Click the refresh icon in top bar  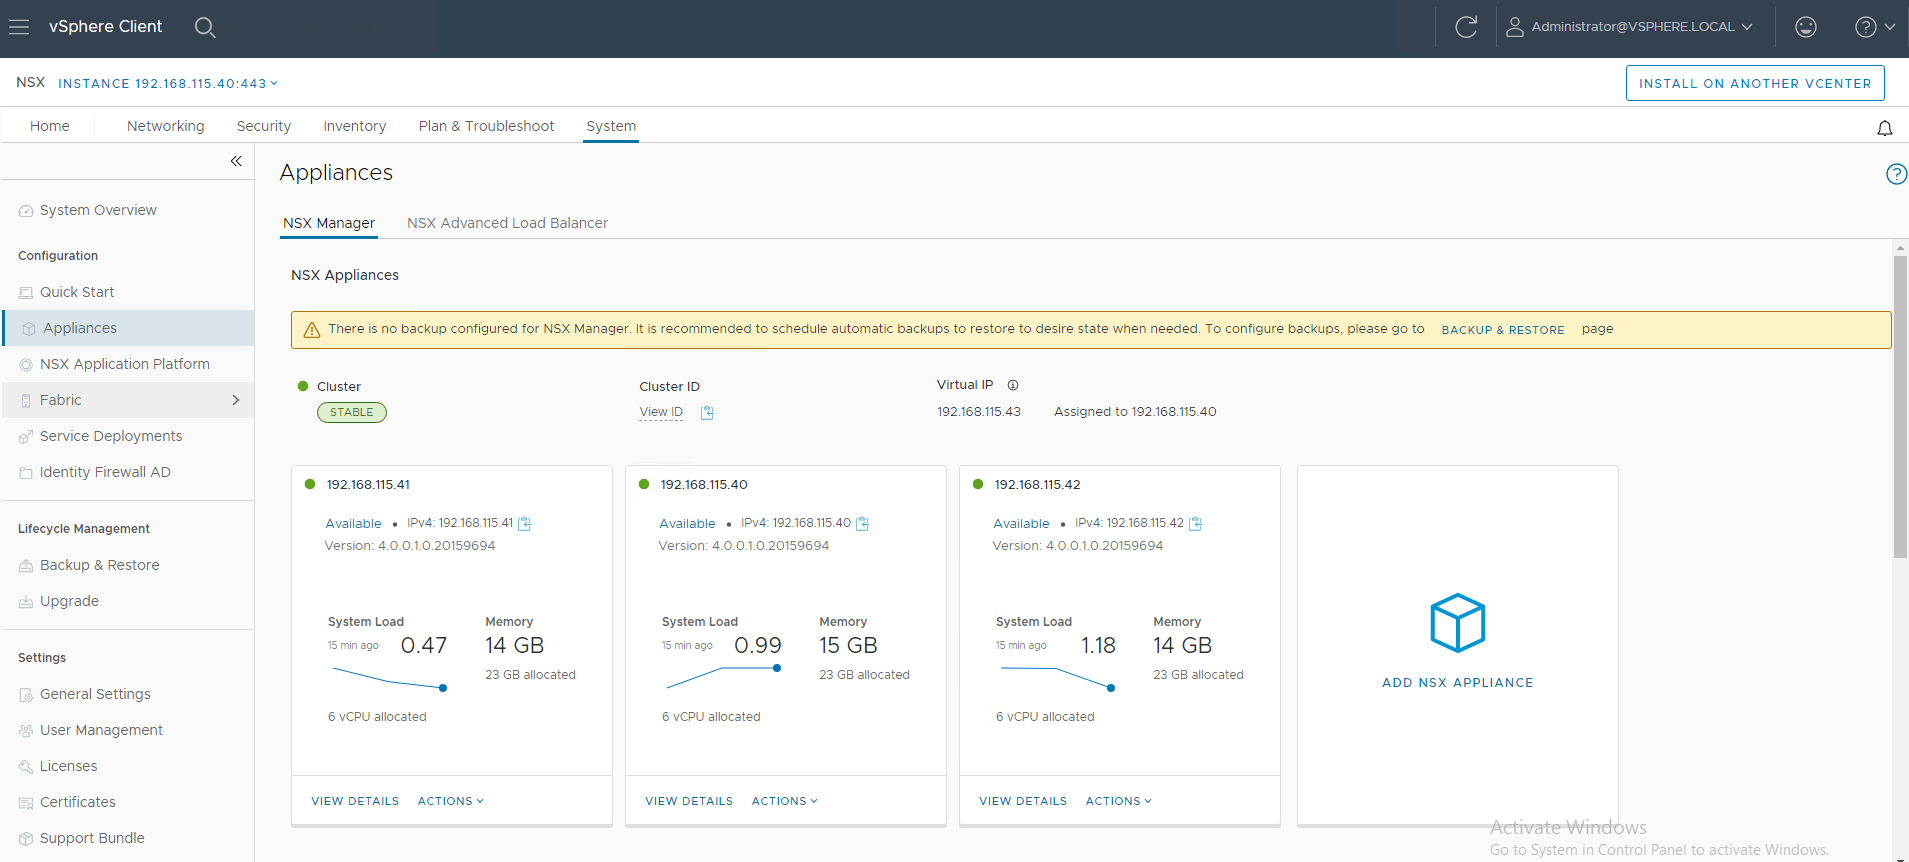(1466, 27)
